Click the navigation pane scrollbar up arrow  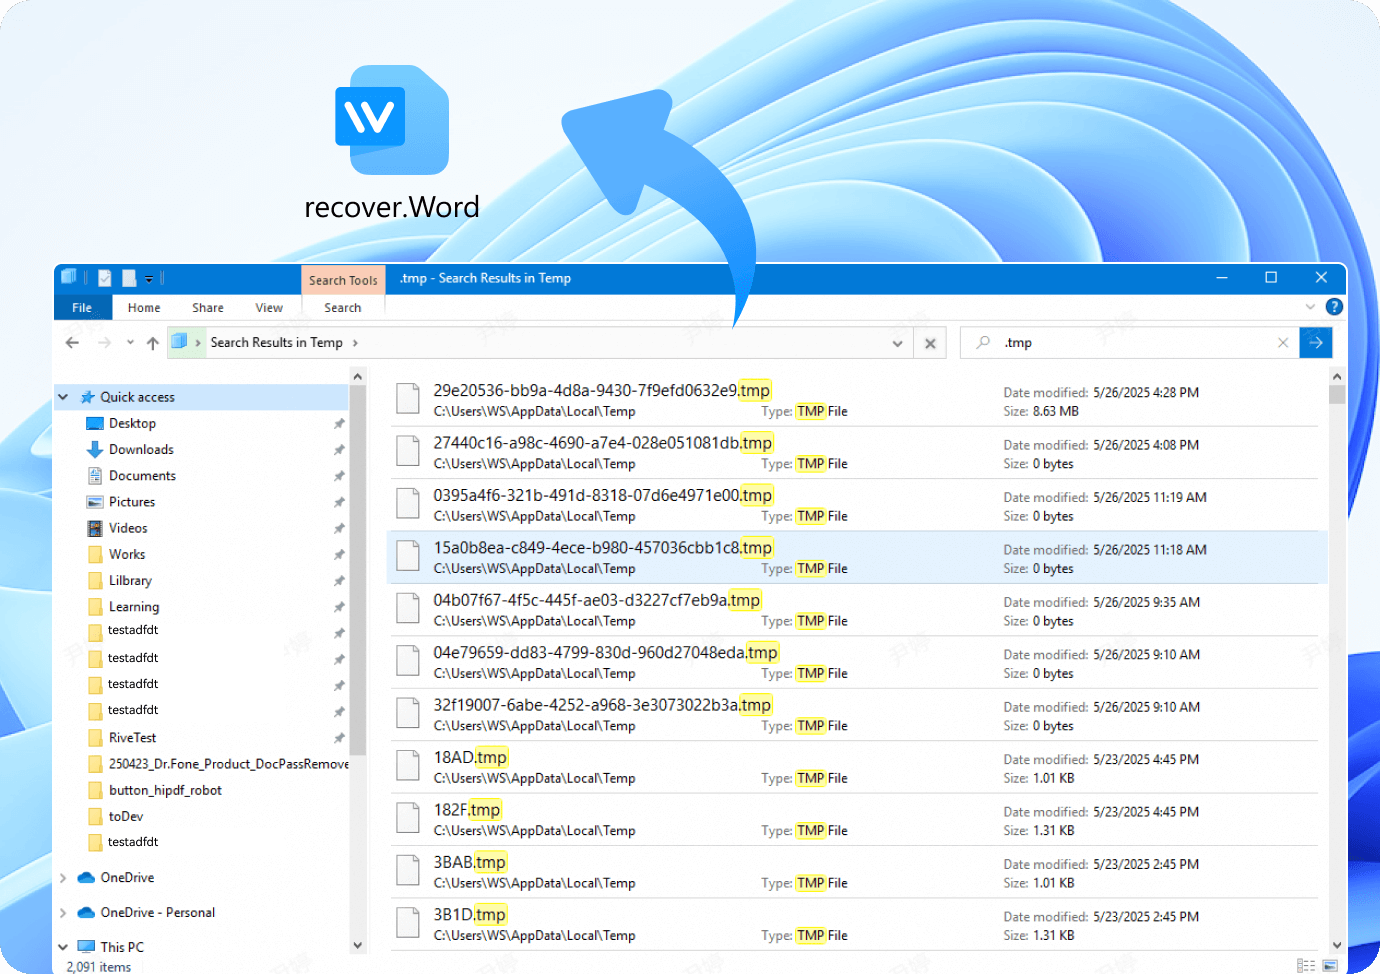[358, 376]
